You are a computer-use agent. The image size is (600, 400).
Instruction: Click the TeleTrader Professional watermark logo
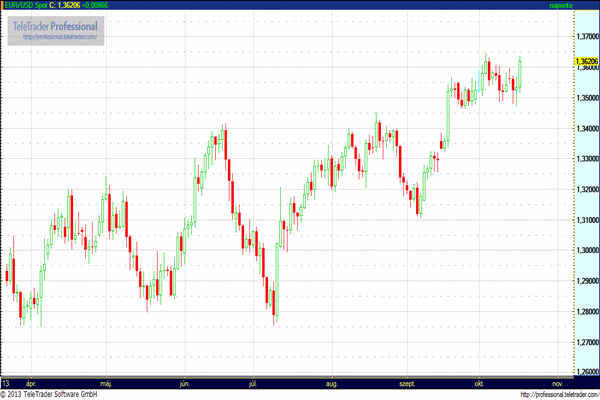pos(56,24)
